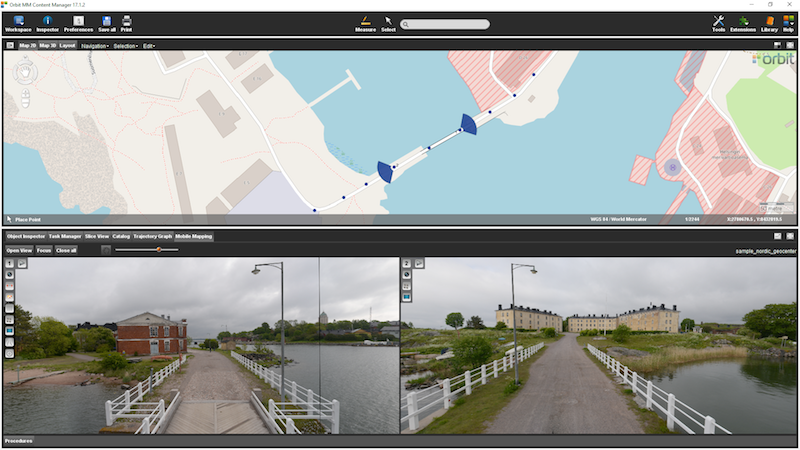This screenshot has height=450, width=800.
Task: Click the Print icon
Action: click(127, 21)
